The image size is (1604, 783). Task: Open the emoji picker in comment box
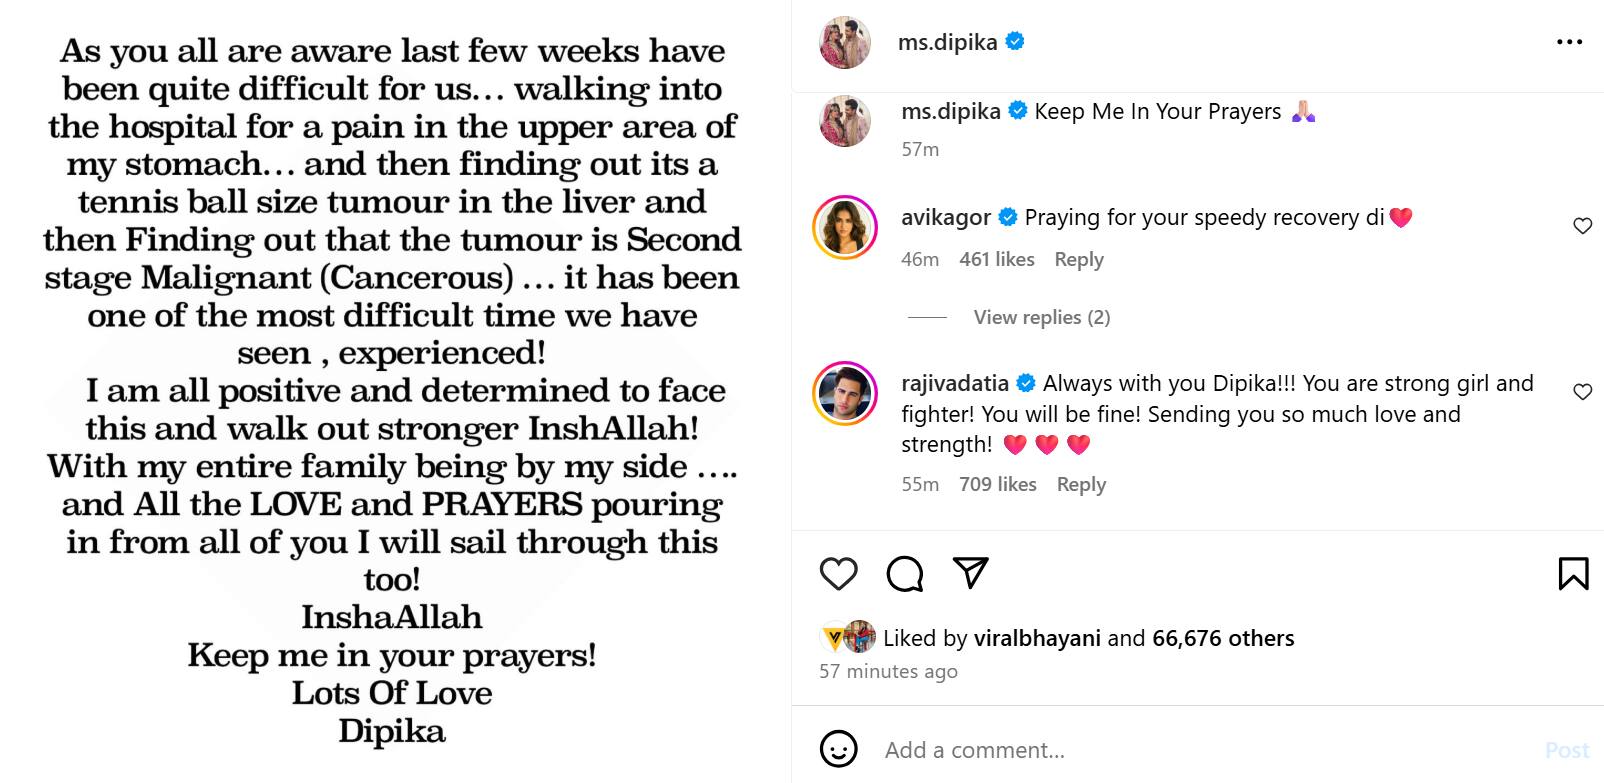838,749
